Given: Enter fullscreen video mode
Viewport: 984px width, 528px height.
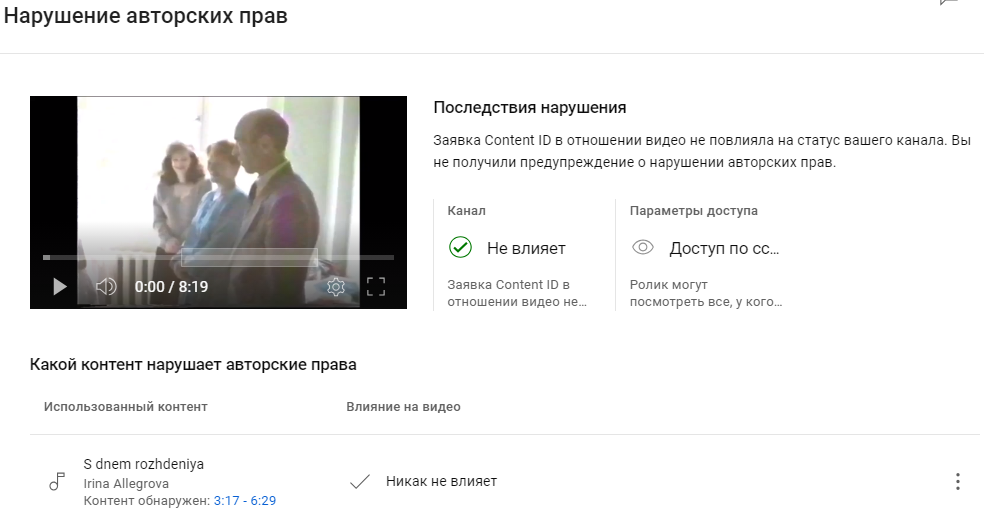Looking at the screenshot, I should 375,287.
